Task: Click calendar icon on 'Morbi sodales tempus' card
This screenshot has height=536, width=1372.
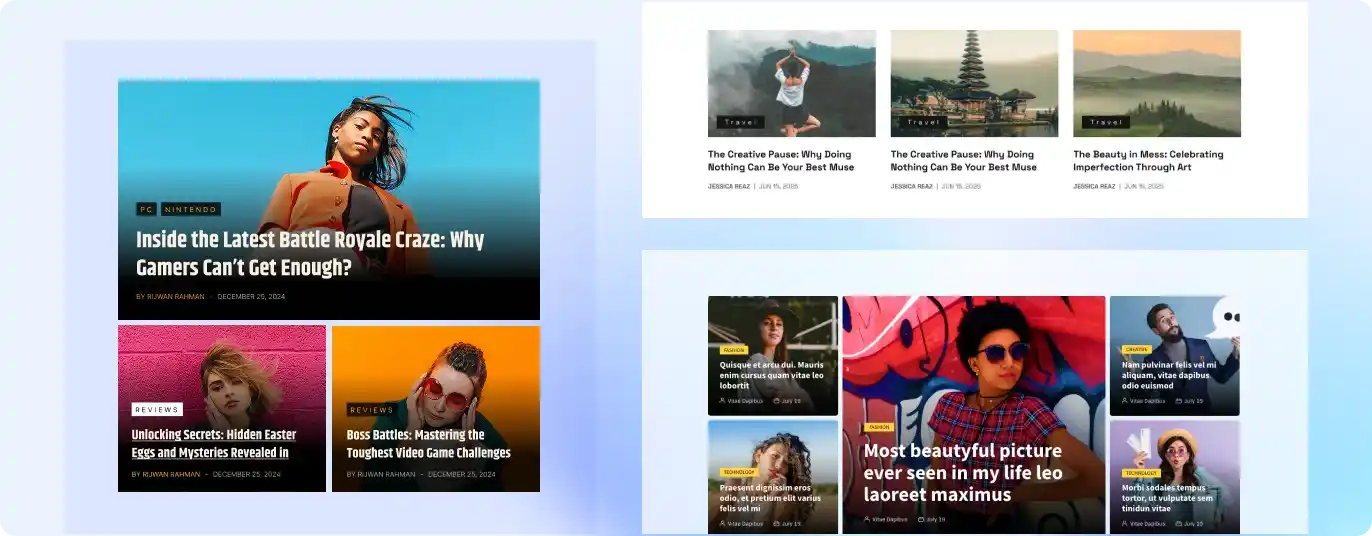Action: [x=1179, y=523]
